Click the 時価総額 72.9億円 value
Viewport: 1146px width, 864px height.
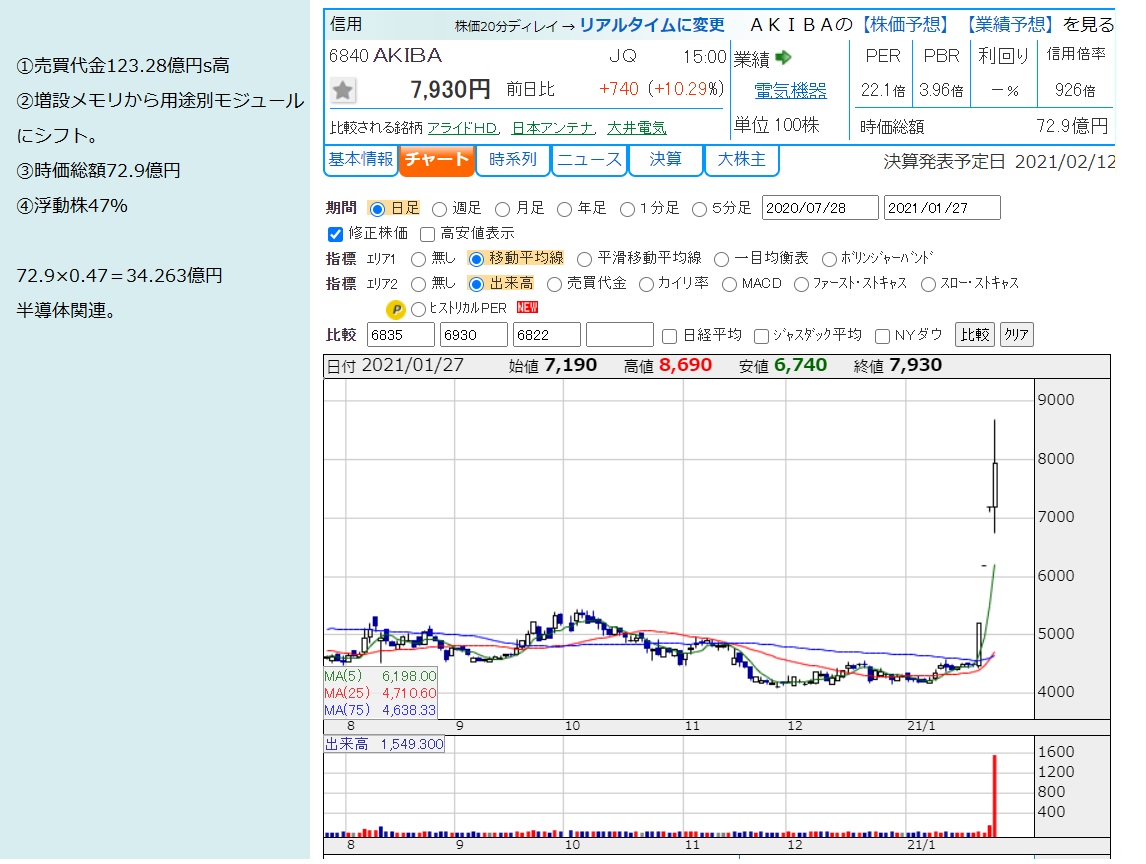[x=1072, y=126]
